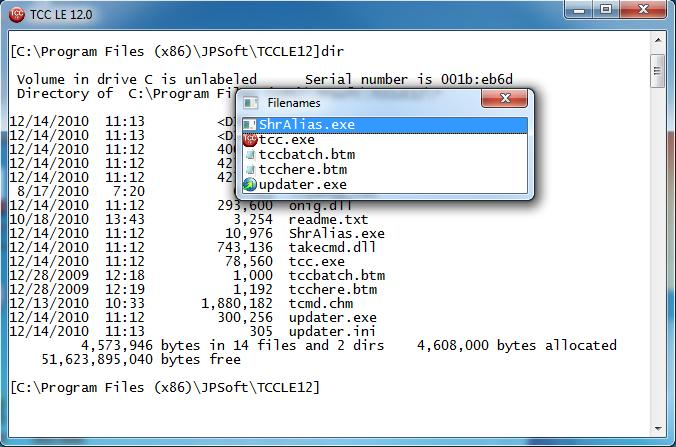
Task: Click the ShrAlias.exe file icon in popup
Action: (x=249, y=125)
